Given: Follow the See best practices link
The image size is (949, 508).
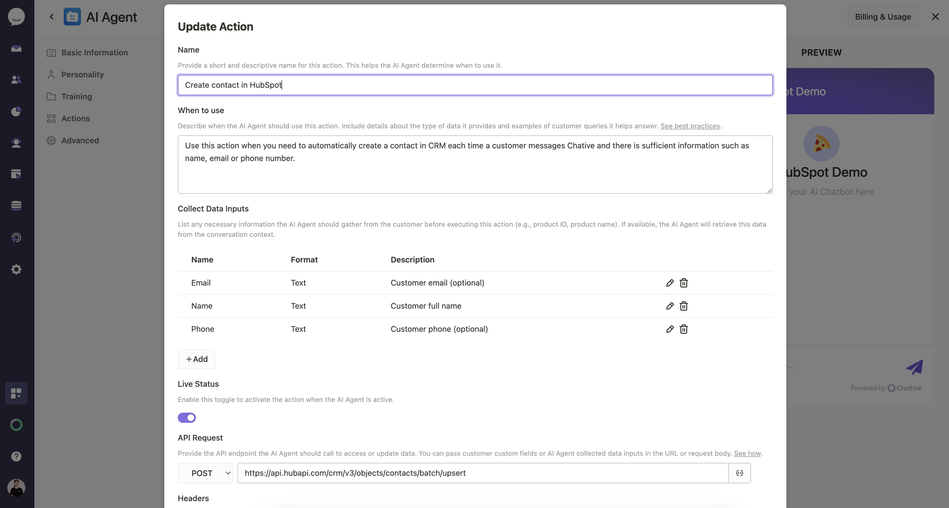Looking at the screenshot, I should pyautogui.click(x=690, y=126).
